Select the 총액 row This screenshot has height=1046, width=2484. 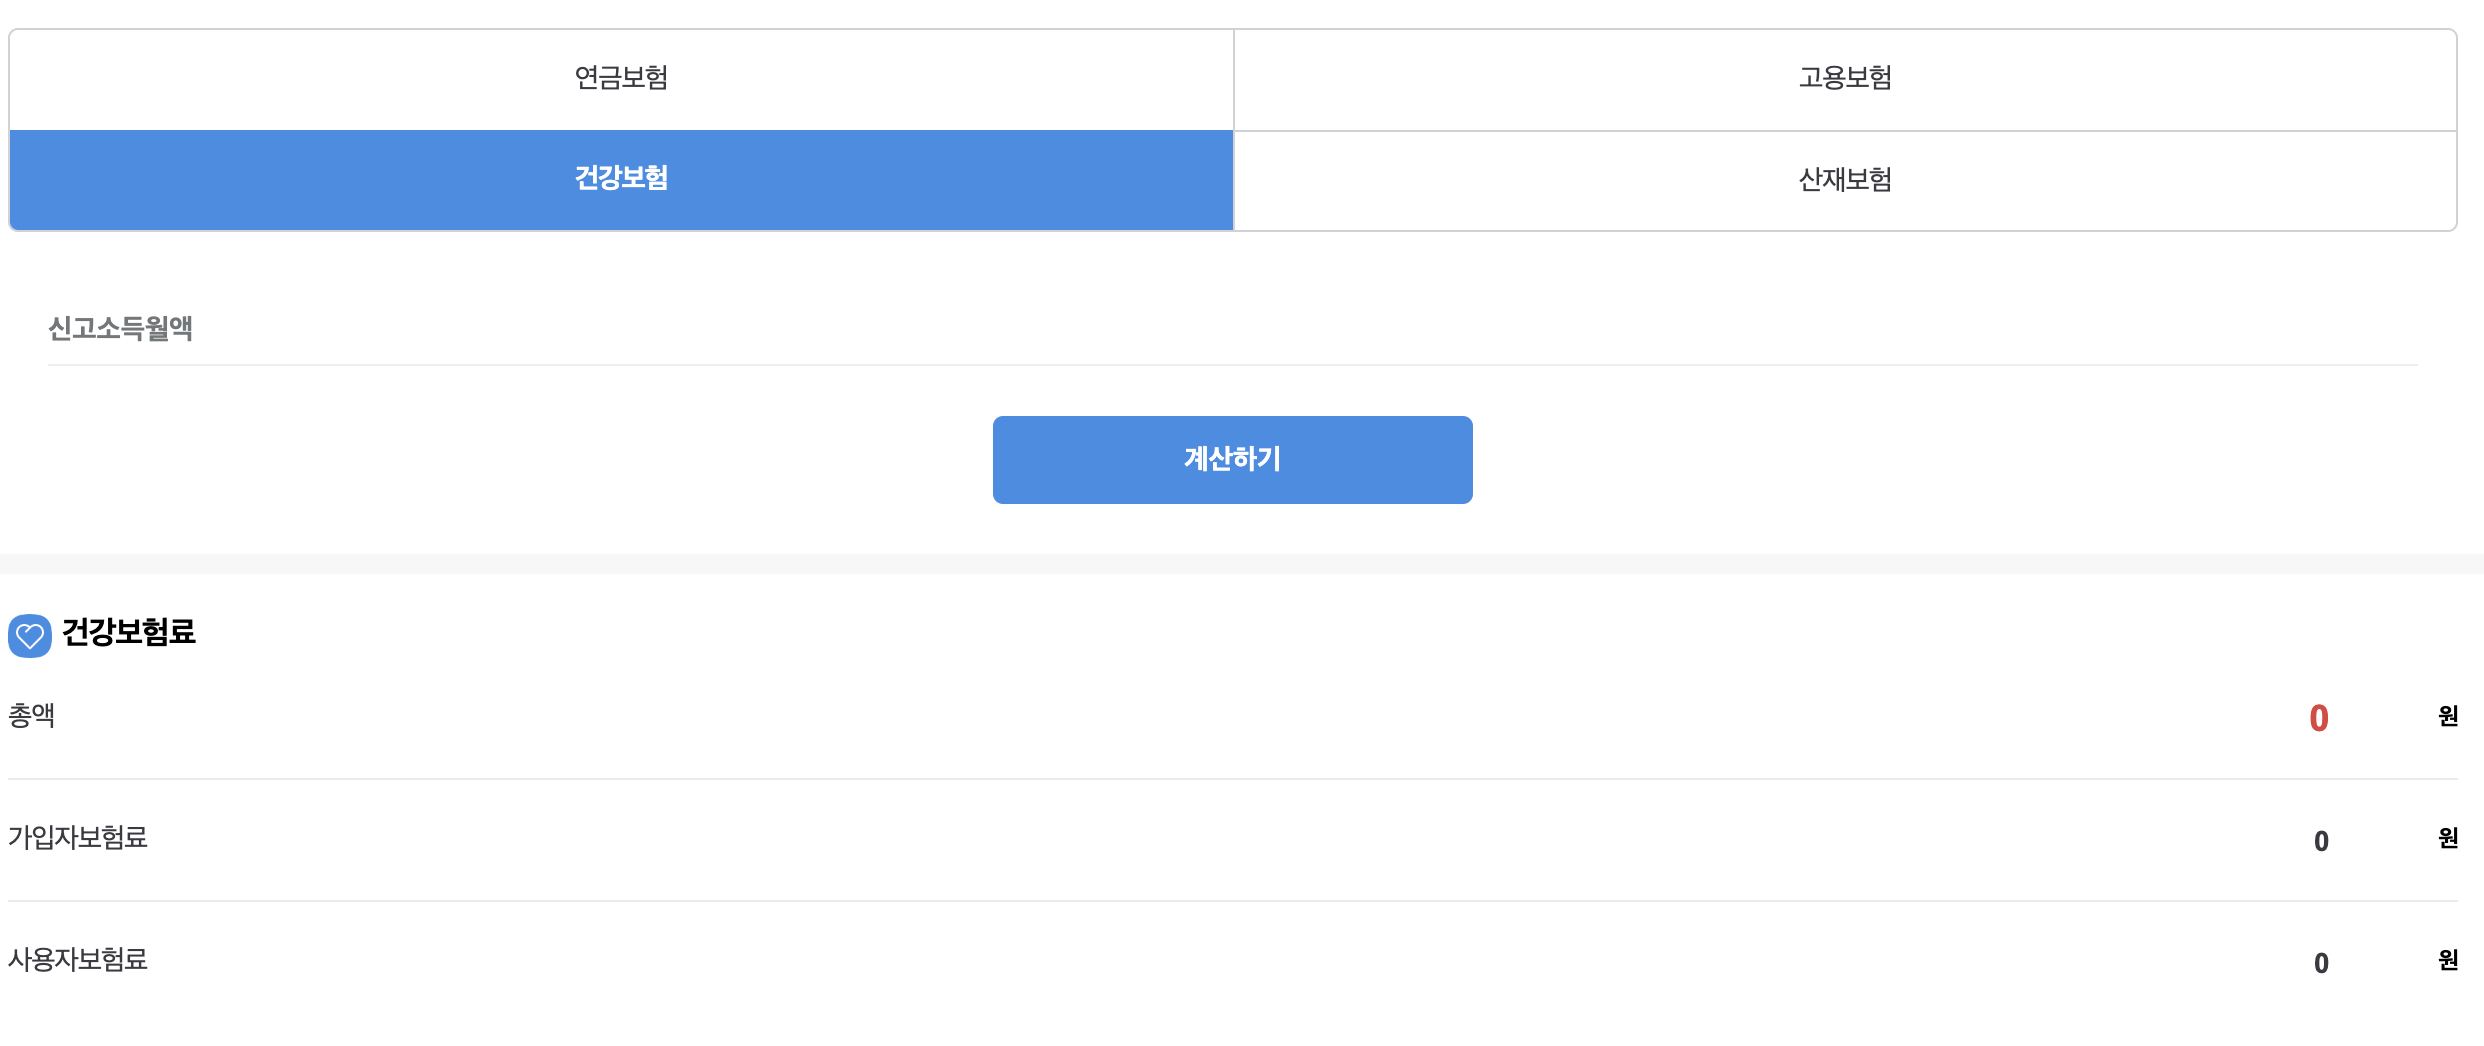31,716
